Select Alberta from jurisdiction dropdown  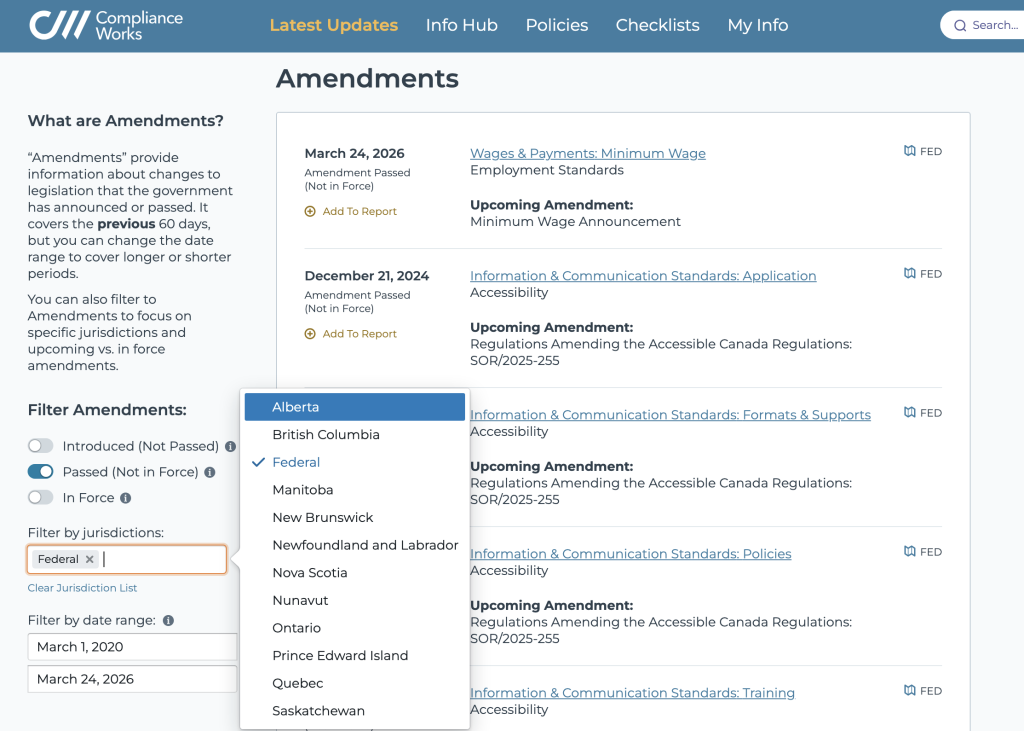click(296, 407)
